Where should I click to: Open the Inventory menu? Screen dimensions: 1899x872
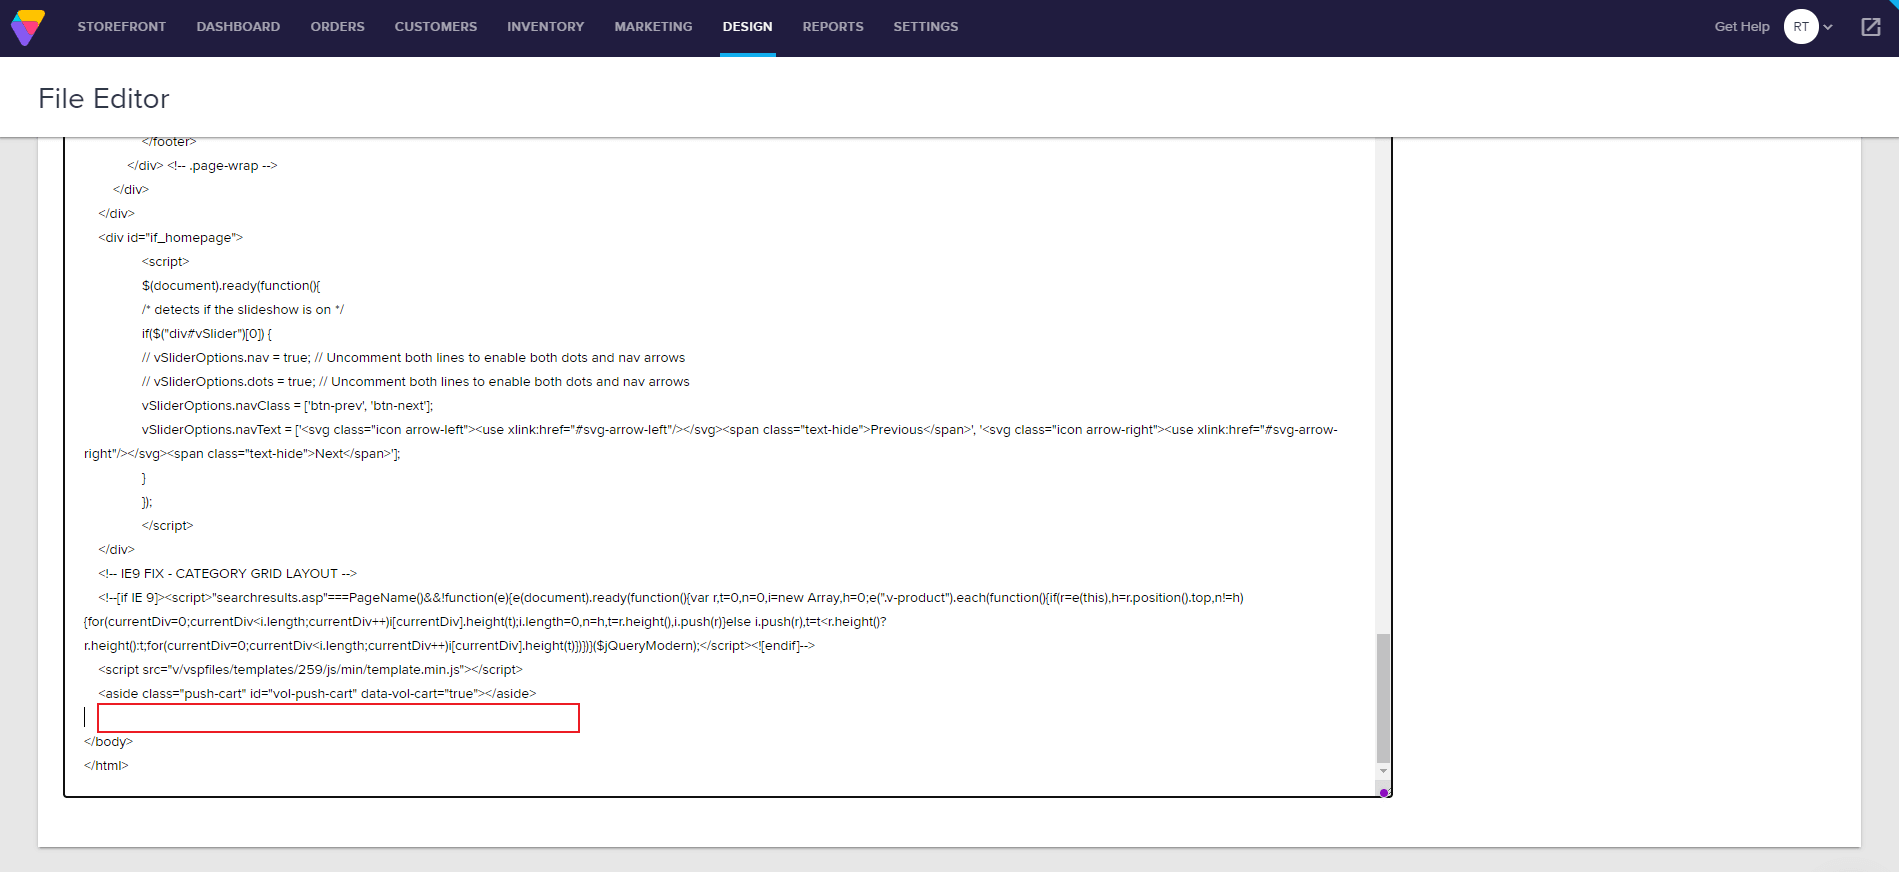point(545,27)
